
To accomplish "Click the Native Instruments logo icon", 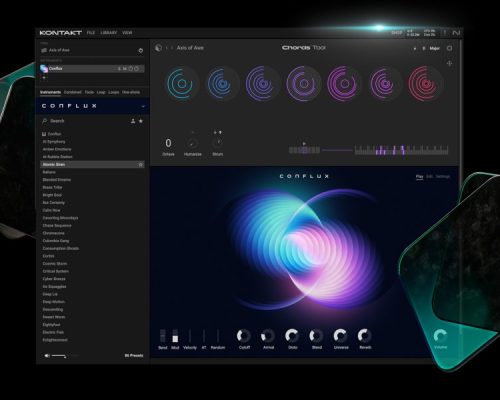I will tap(456, 33).
